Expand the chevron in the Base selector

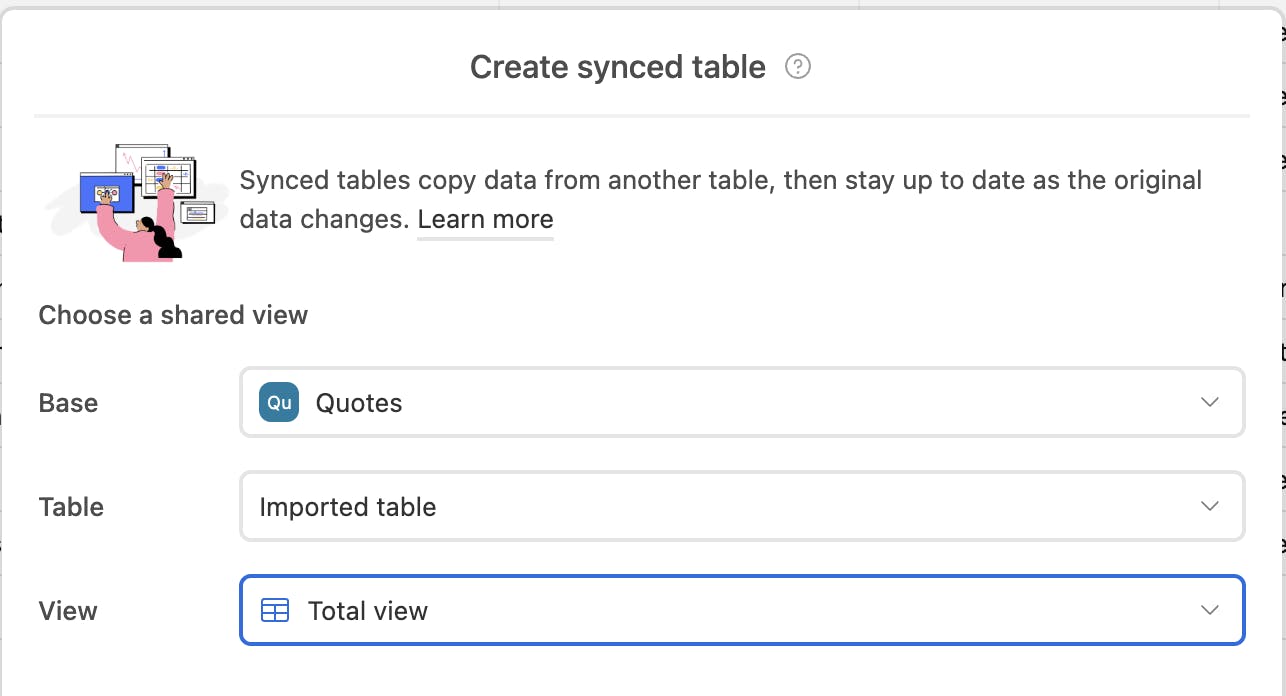click(1209, 403)
